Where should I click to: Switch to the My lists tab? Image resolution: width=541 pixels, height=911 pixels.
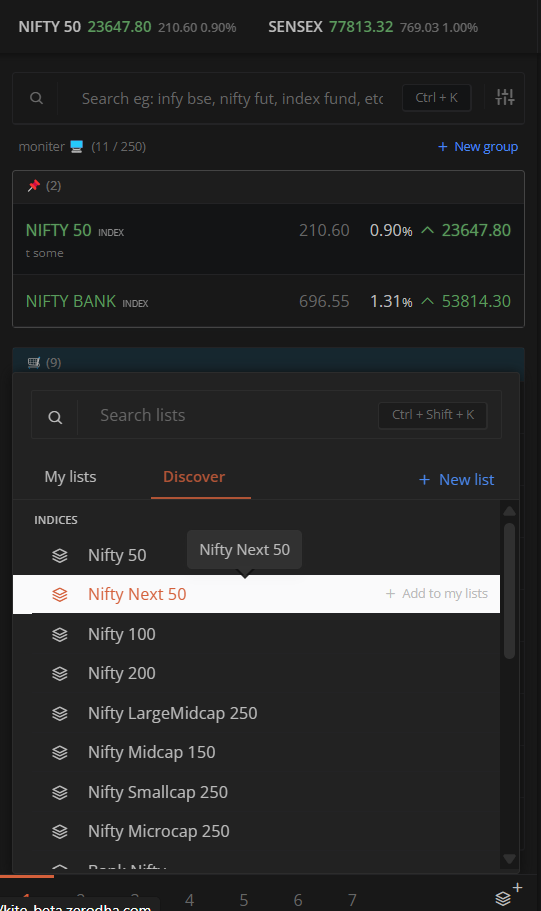[70, 477]
